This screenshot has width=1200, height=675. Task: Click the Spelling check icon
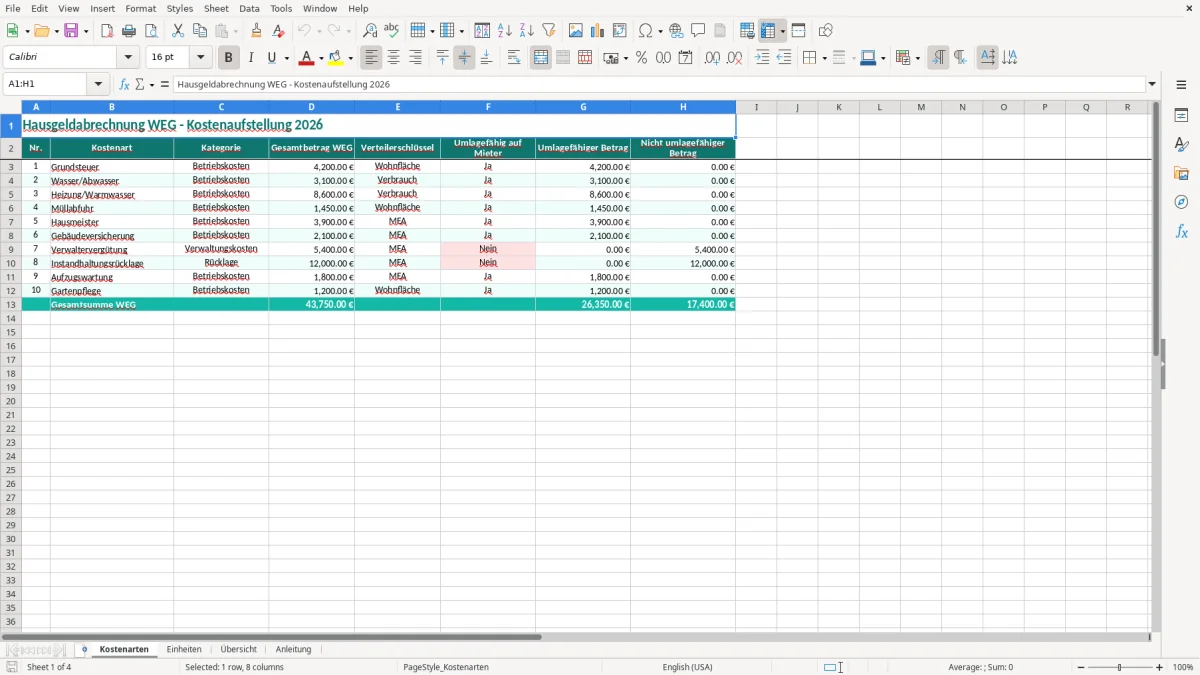tap(392, 31)
